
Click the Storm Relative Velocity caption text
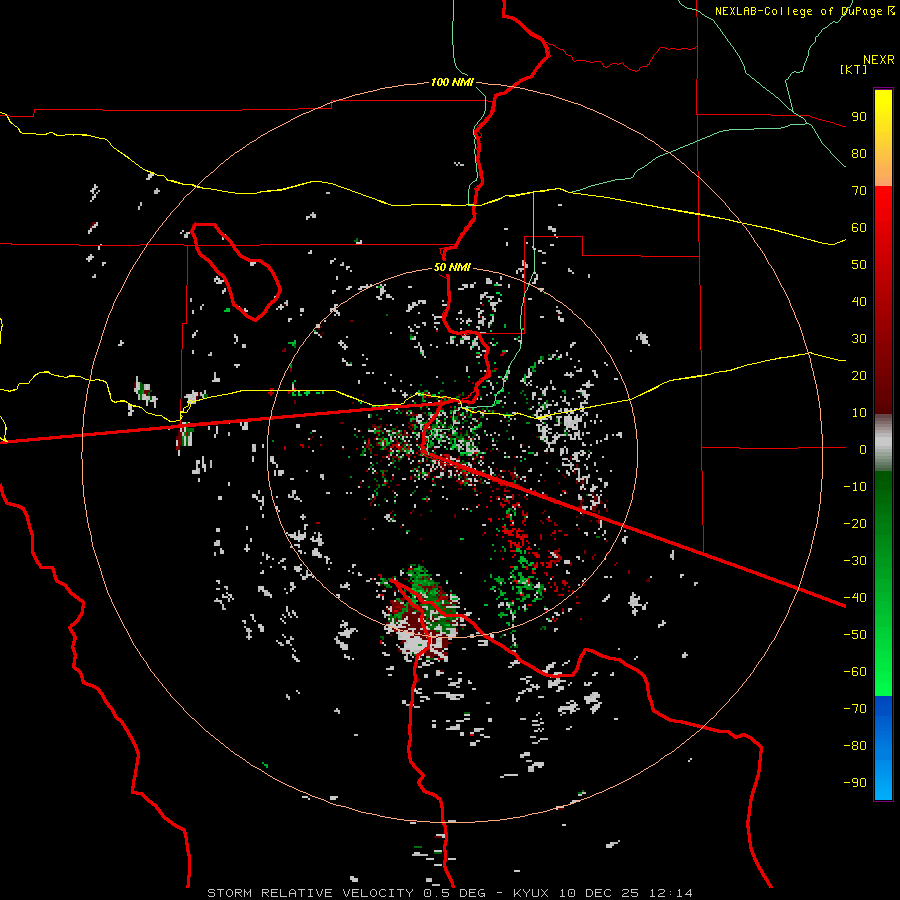click(x=449, y=893)
